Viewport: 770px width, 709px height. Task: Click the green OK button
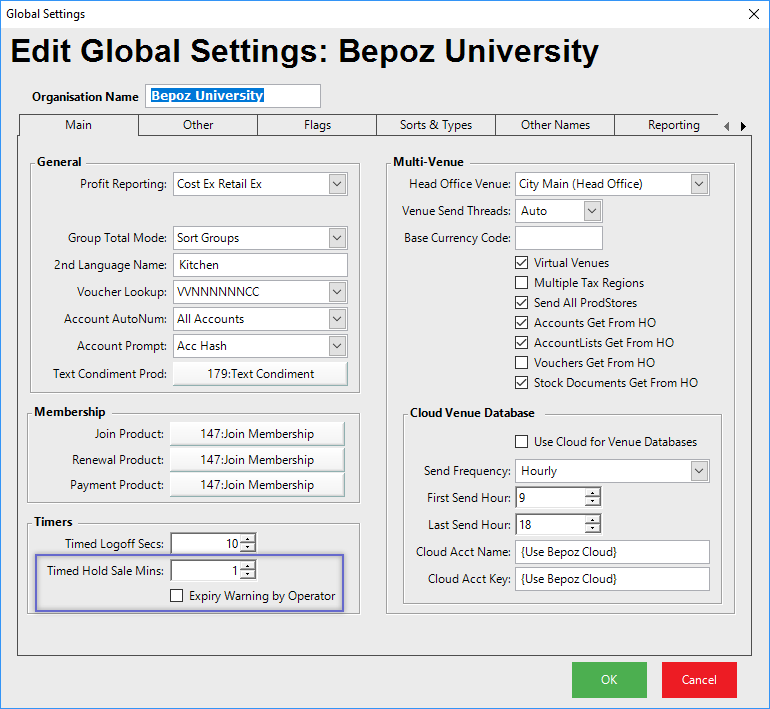609,680
